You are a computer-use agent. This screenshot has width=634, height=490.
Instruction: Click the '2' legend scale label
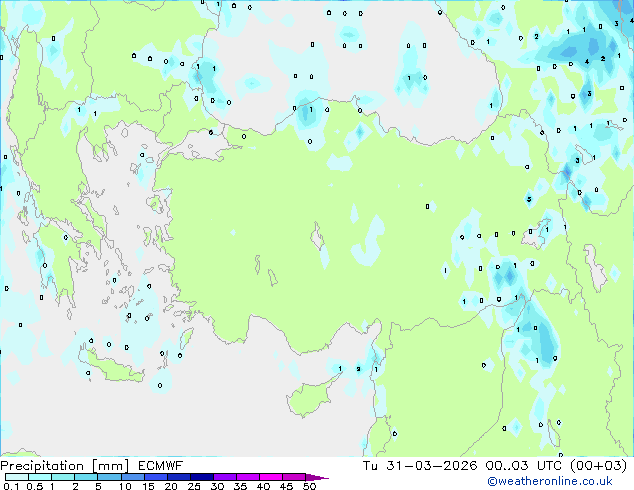point(75,486)
